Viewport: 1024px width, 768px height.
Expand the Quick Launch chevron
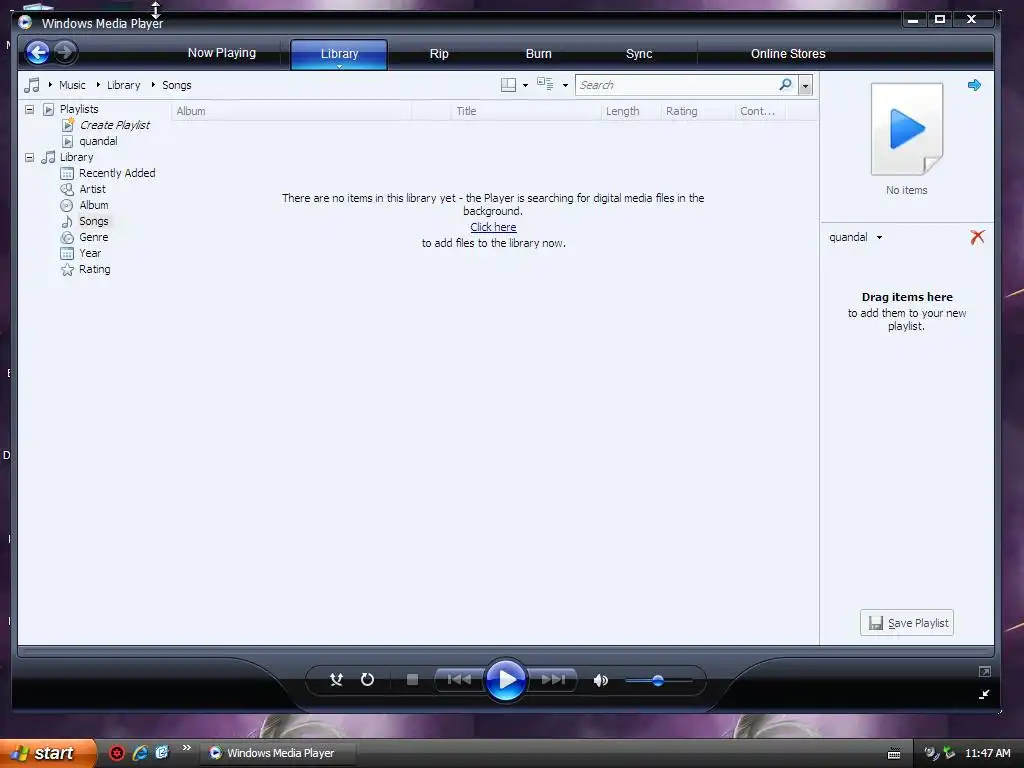186,748
